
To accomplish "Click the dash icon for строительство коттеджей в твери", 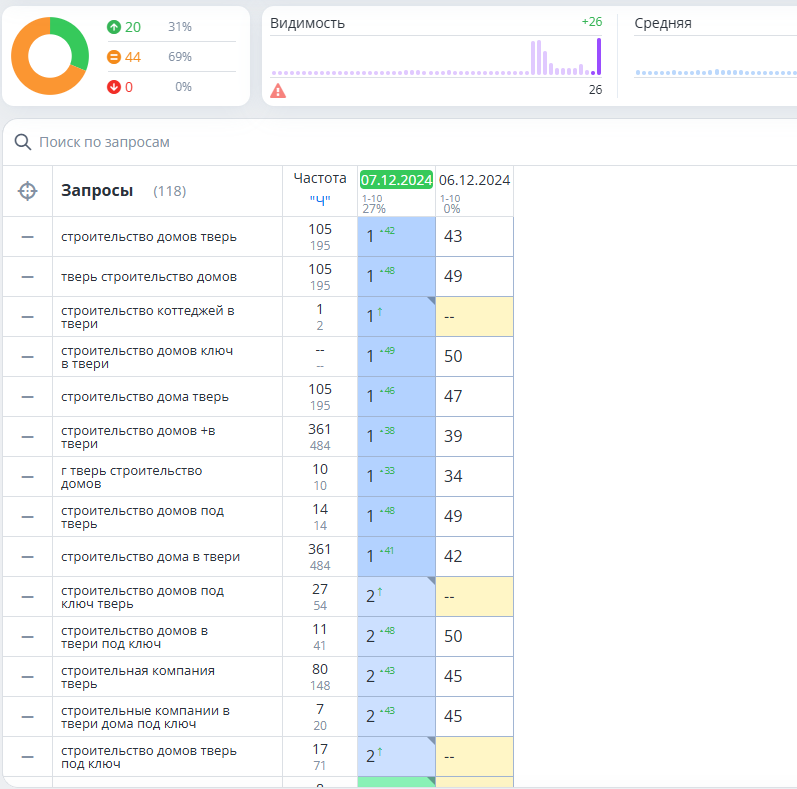I will 27,317.
